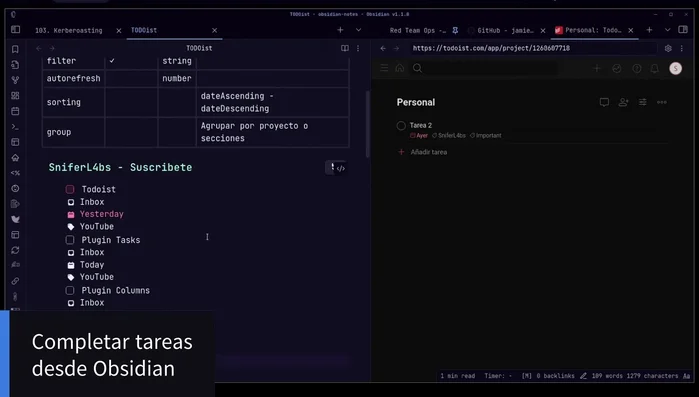Open the Todoist user avatar S
The image size is (699, 397).
(x=675, y=68)
